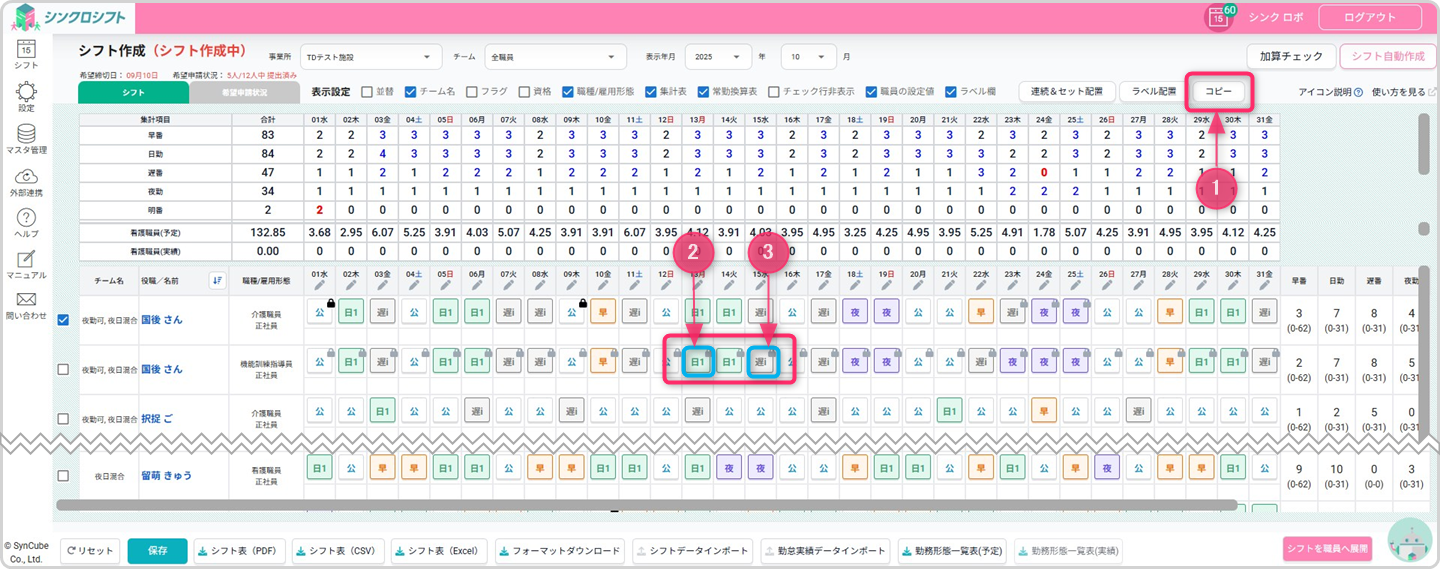Uncheck the チーム名 checkbox

(x=411, y=91)
